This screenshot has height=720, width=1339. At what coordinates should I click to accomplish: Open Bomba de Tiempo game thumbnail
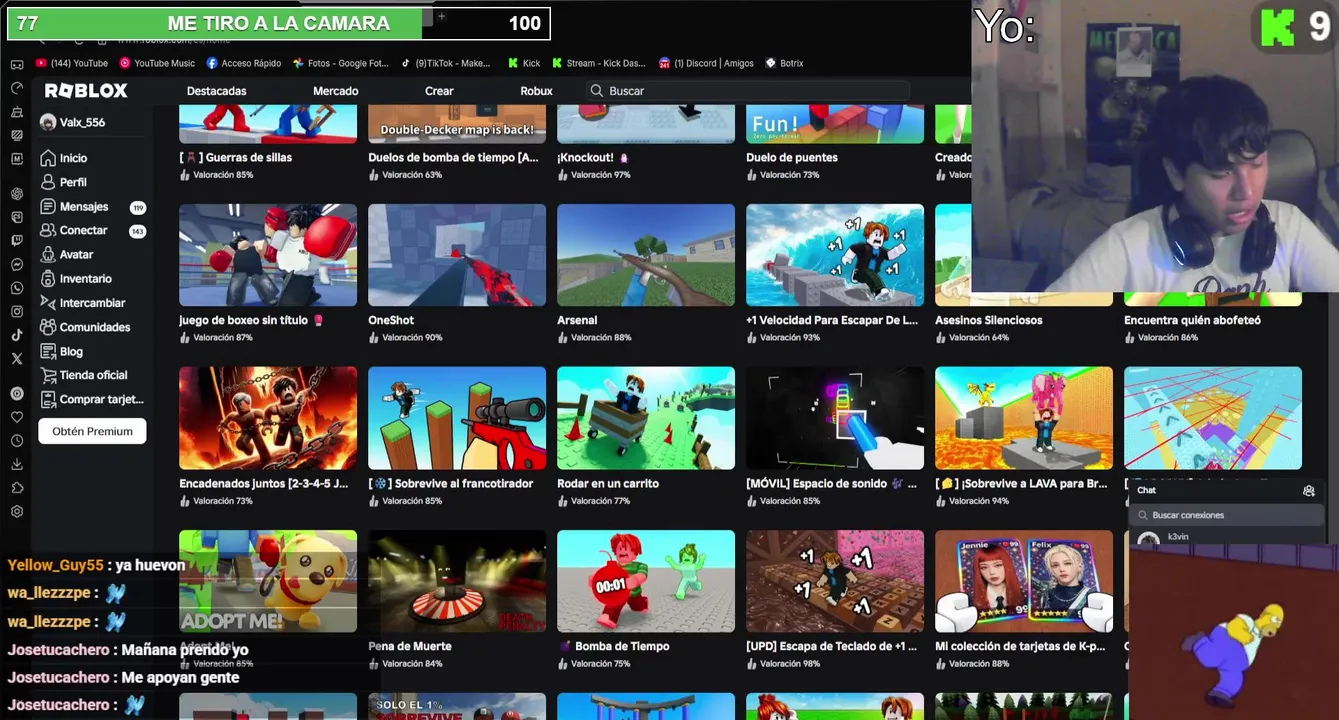(x=646, y=581)
